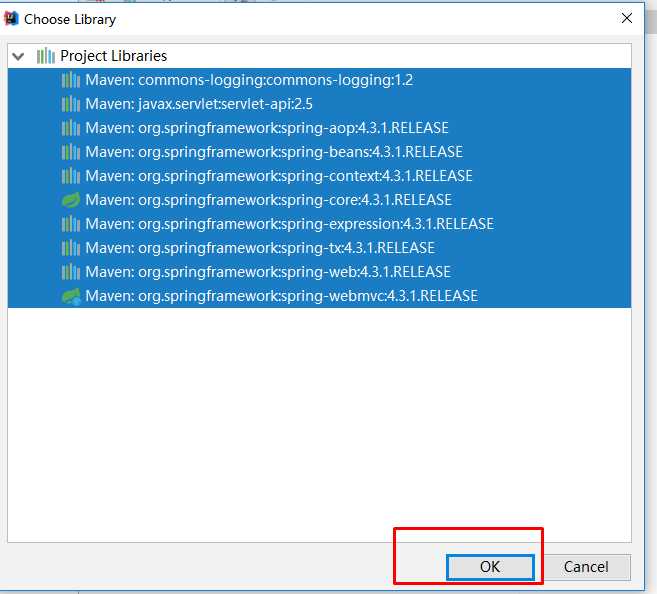Click the commons-logging library icon
This screenshot has height=594, width=657.
71,80
